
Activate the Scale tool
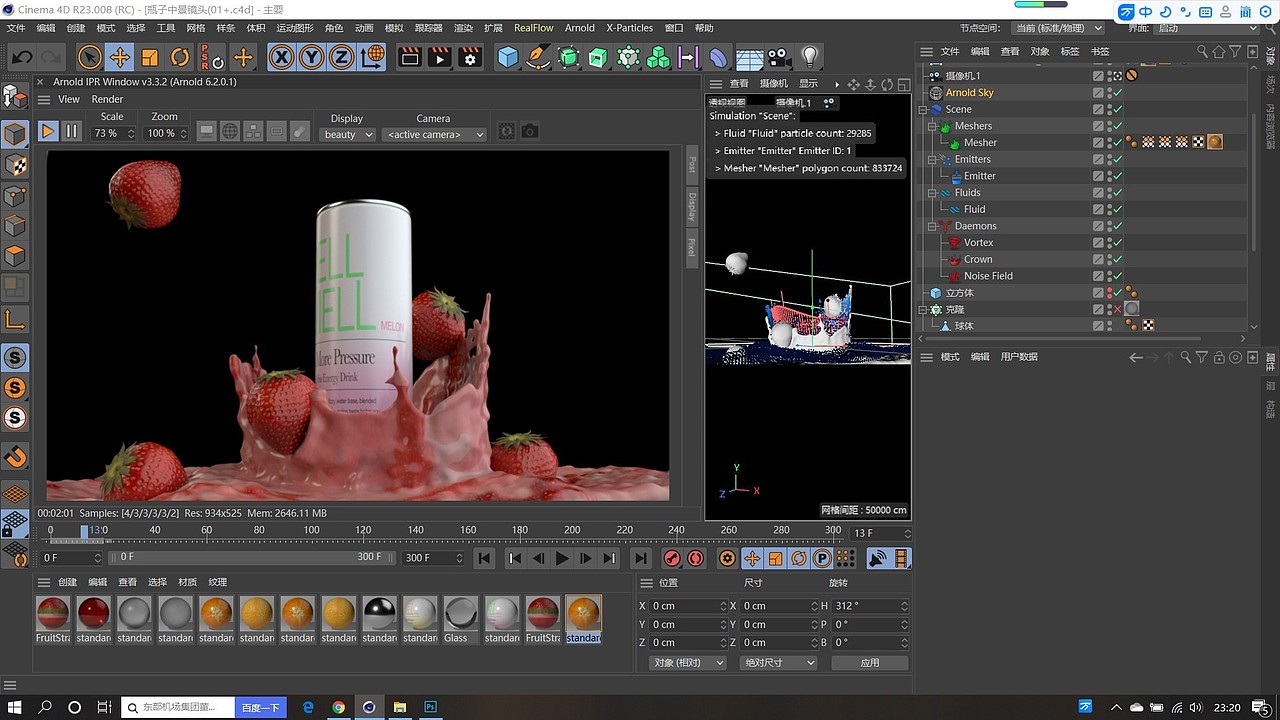pyautogui.click(x=150, y=57)
